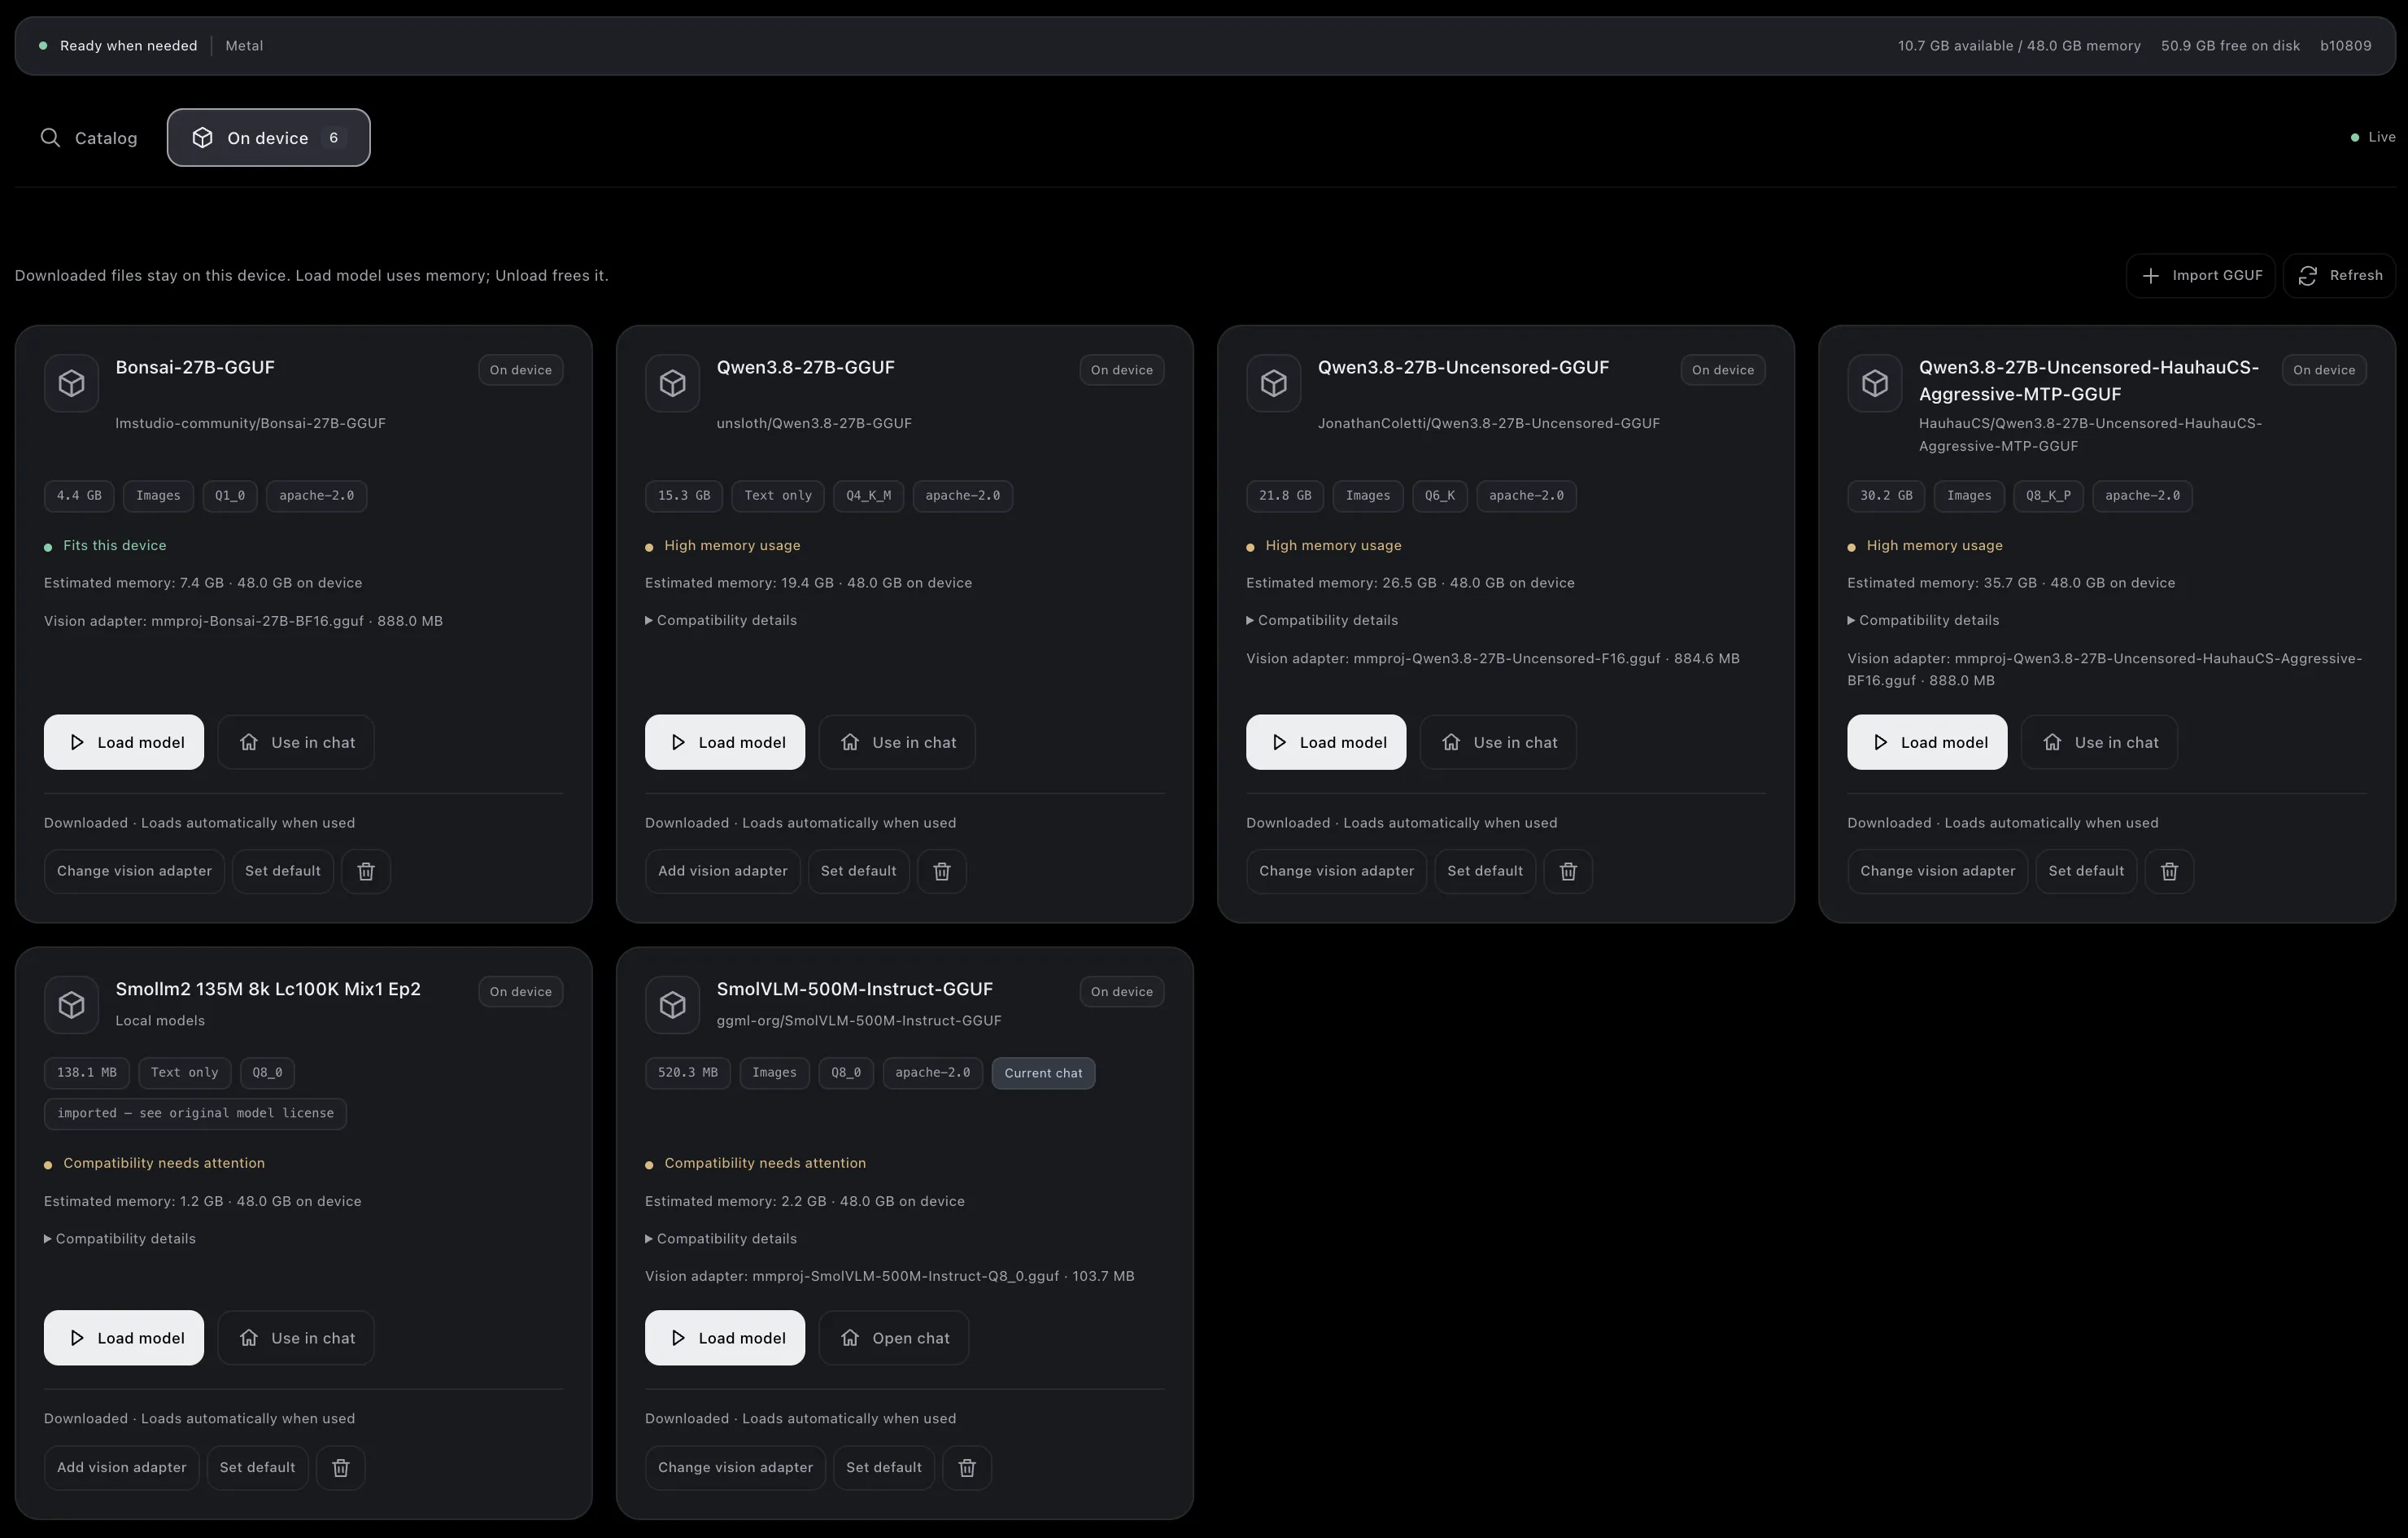Use Bonsai-27B-GGUF in chat
2408x1538 pixels.
point(296,742)
